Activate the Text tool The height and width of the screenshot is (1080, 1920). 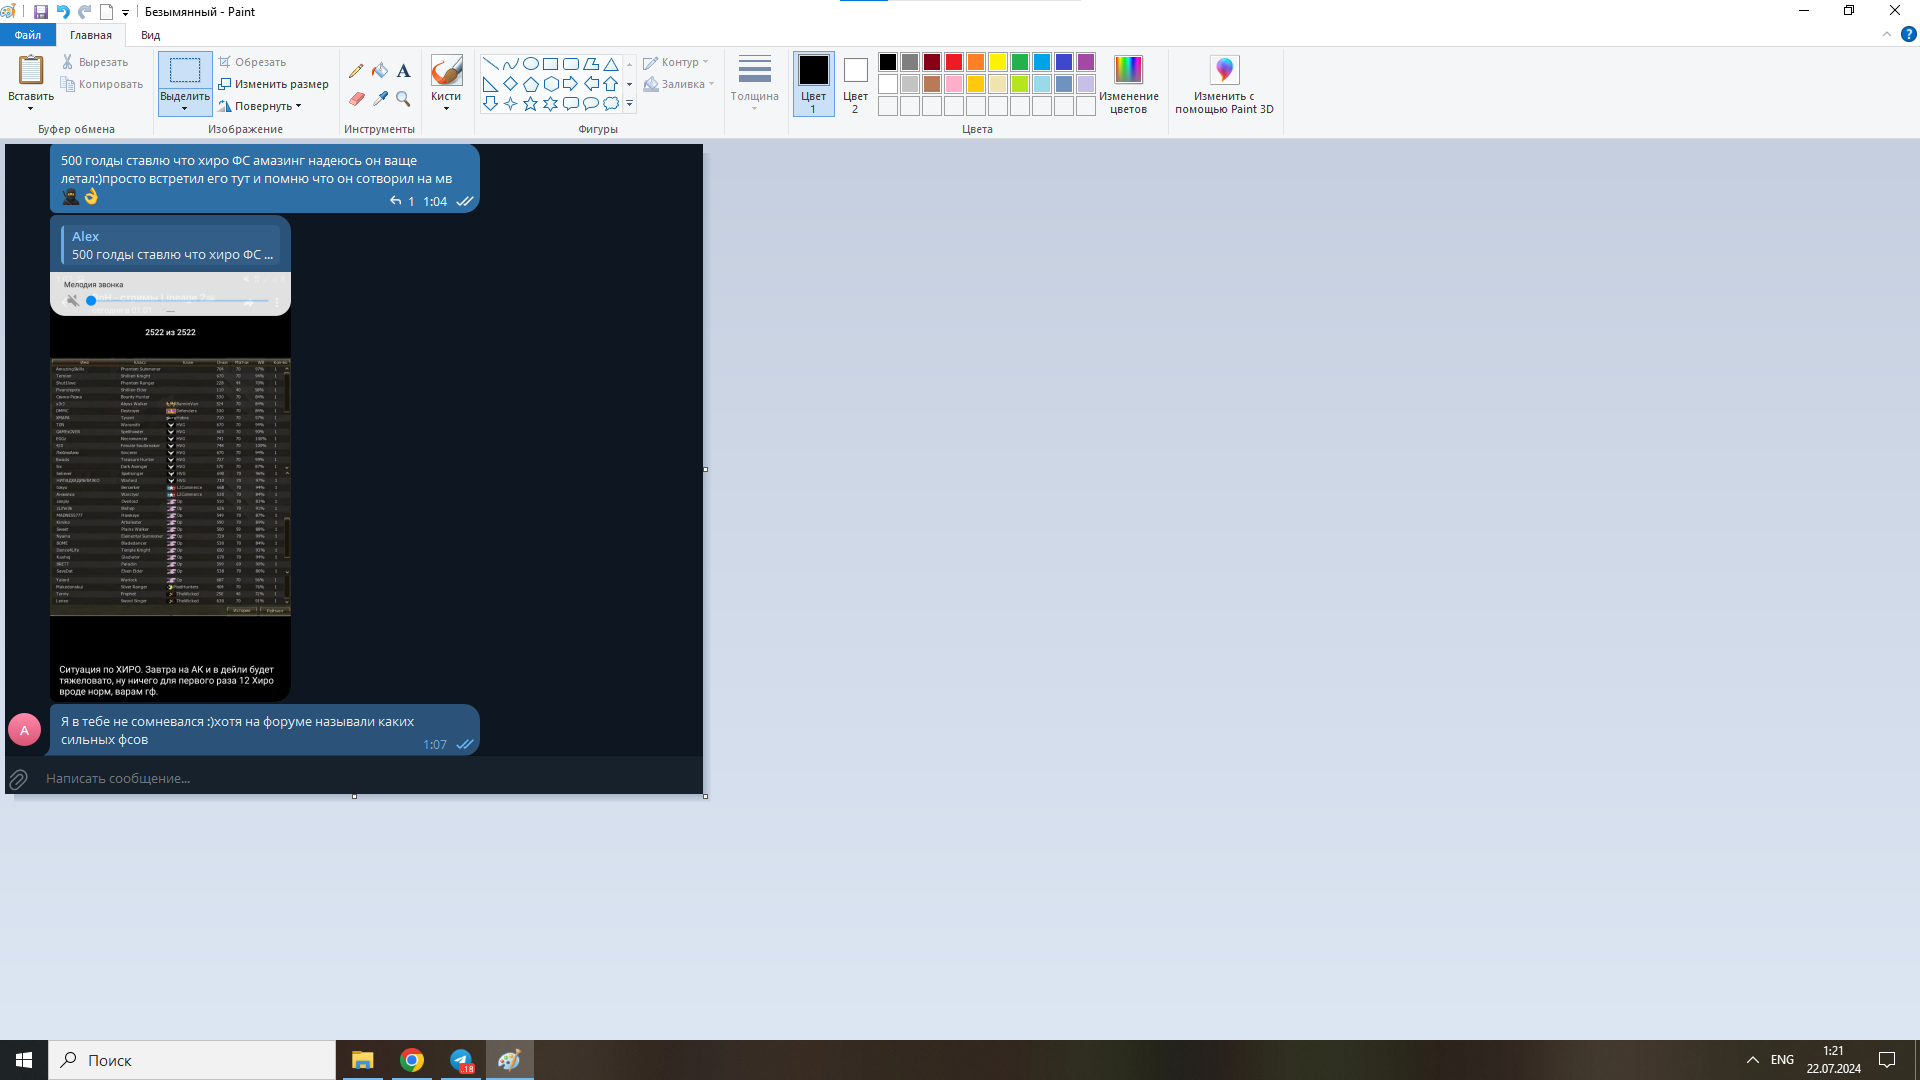coord(403,71)
